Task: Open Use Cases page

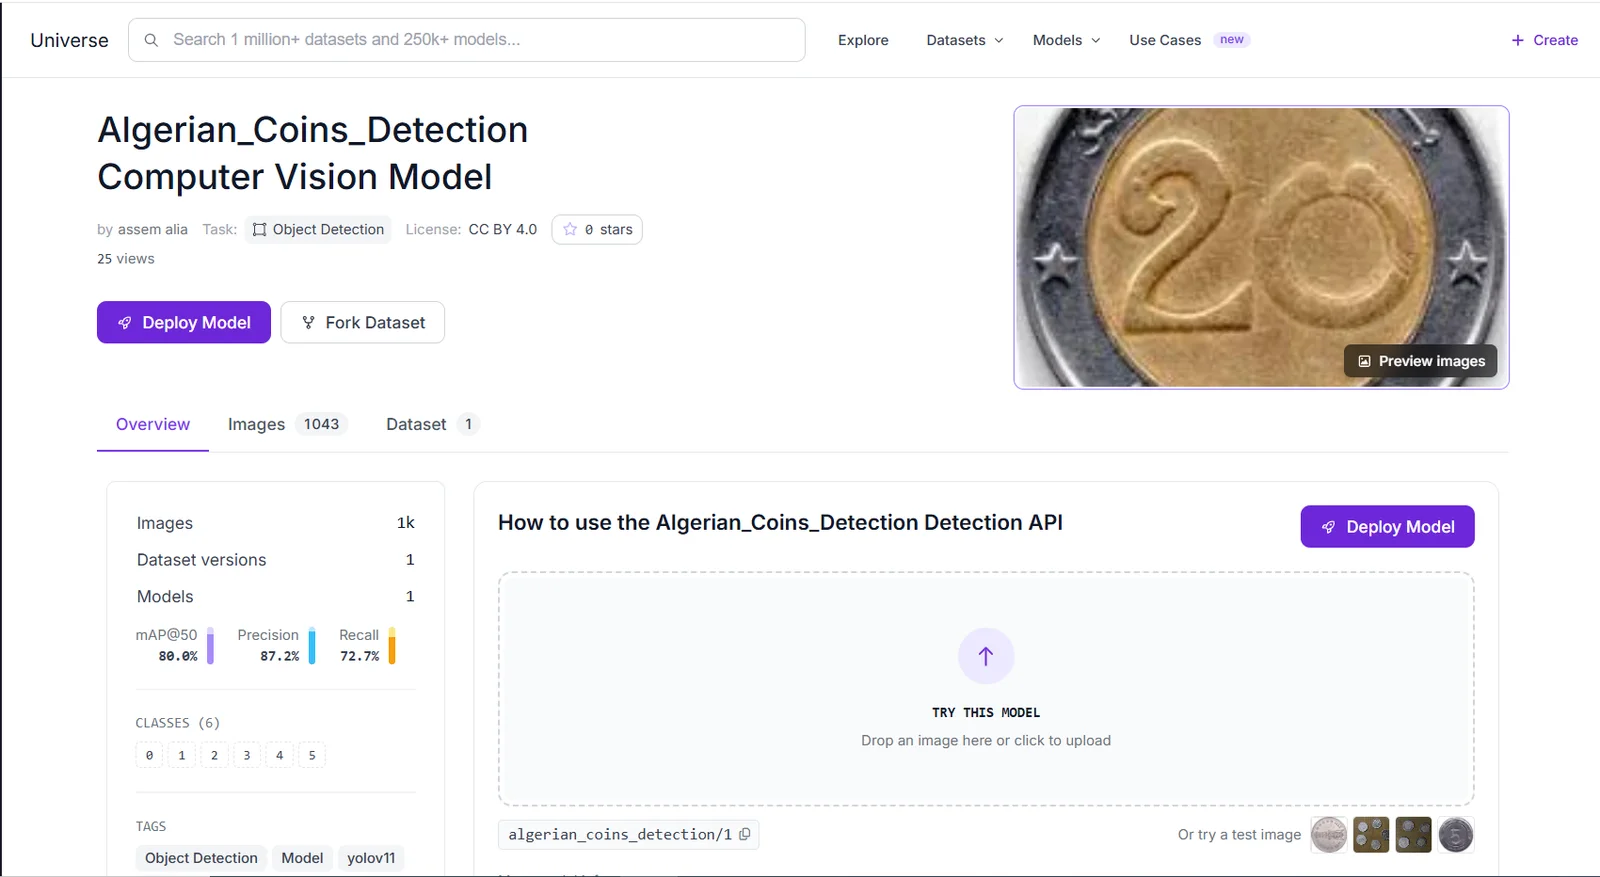Action: (x=1165, y=40)
